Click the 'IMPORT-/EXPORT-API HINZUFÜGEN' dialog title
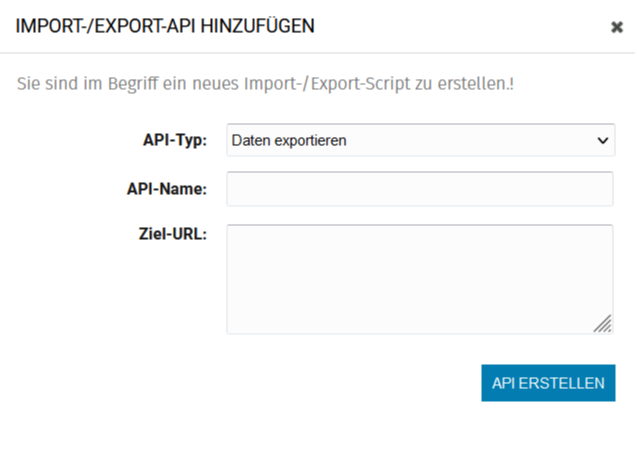 tap(165, 27)
